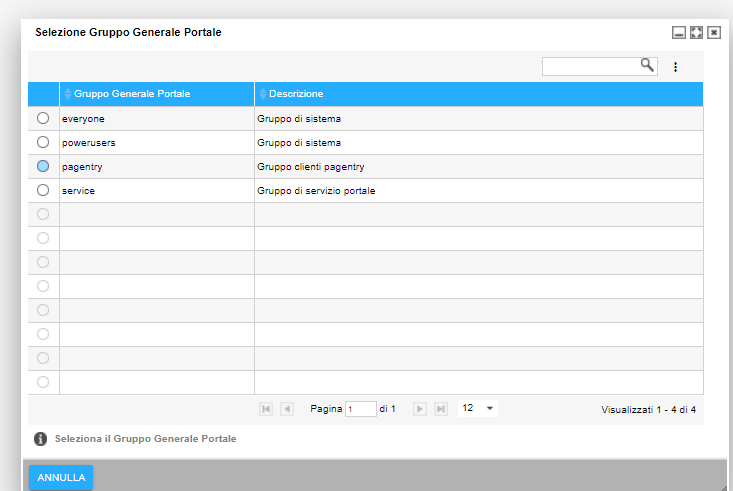Screen dimensions: 733x491
Task: Minimize the selection dialog window
Action: (679, 33)
